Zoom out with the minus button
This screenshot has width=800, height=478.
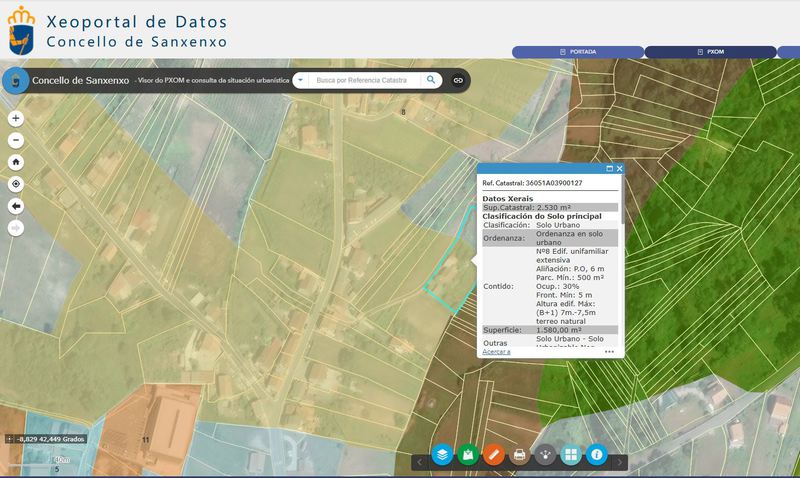click(16, 140)
